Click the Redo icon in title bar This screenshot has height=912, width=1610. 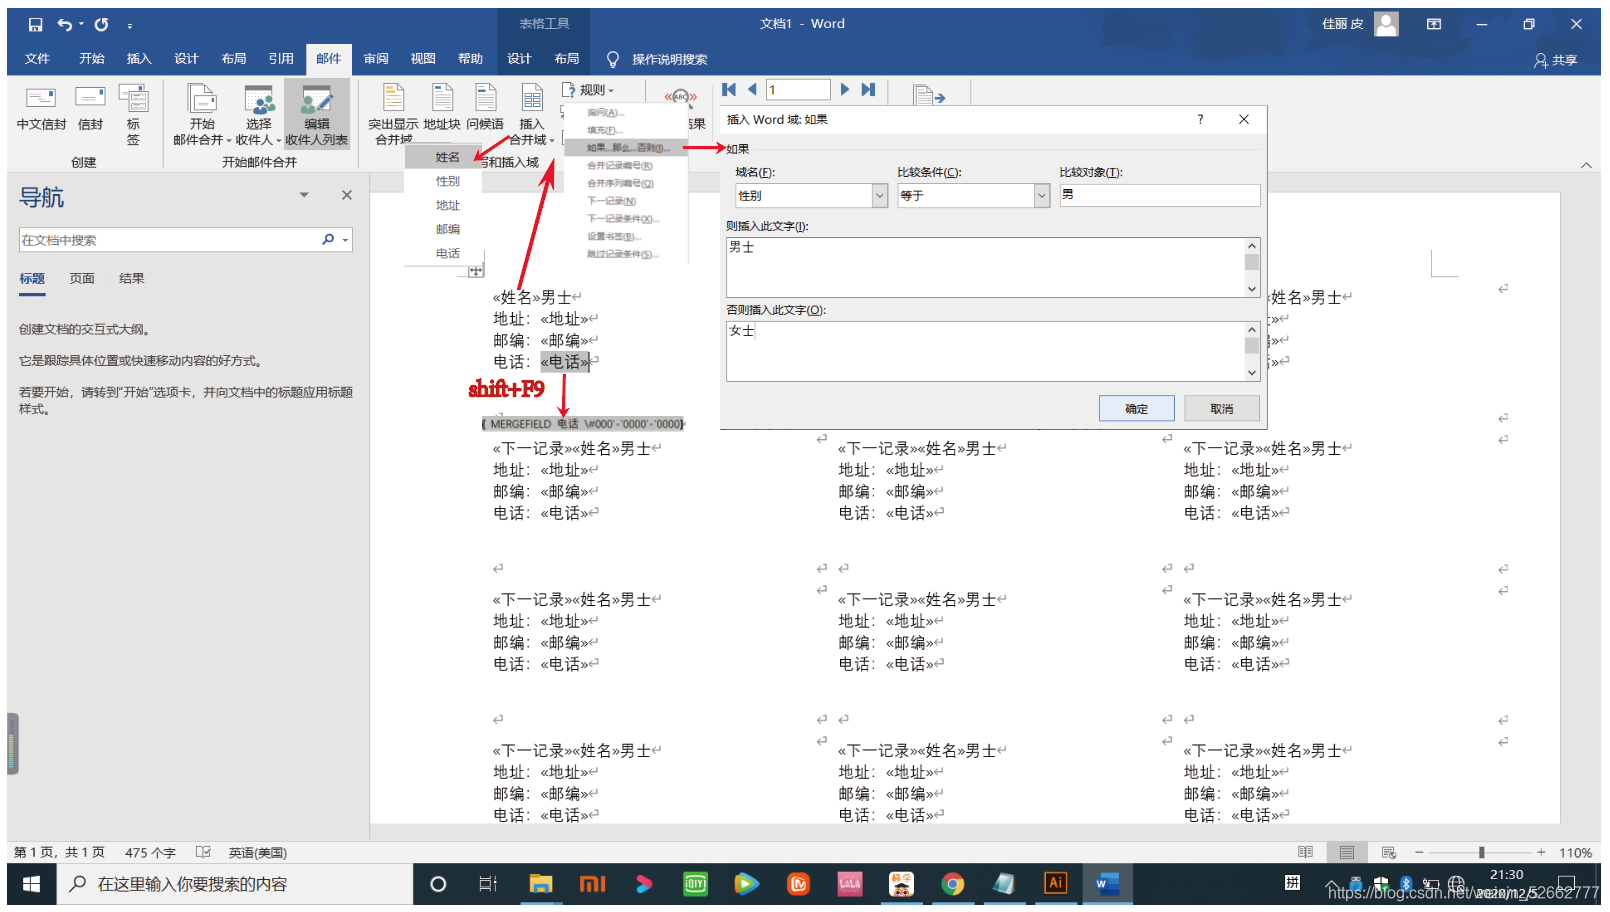[x=101, y=24]
